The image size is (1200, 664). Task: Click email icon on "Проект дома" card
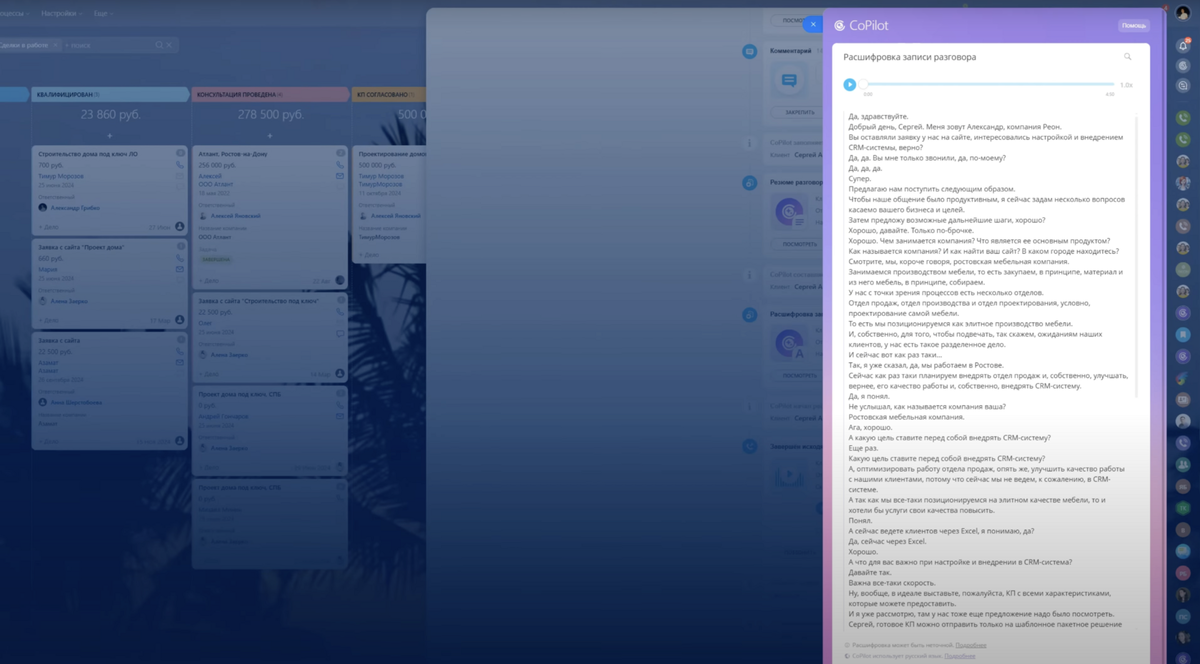(x=180, y=269)
